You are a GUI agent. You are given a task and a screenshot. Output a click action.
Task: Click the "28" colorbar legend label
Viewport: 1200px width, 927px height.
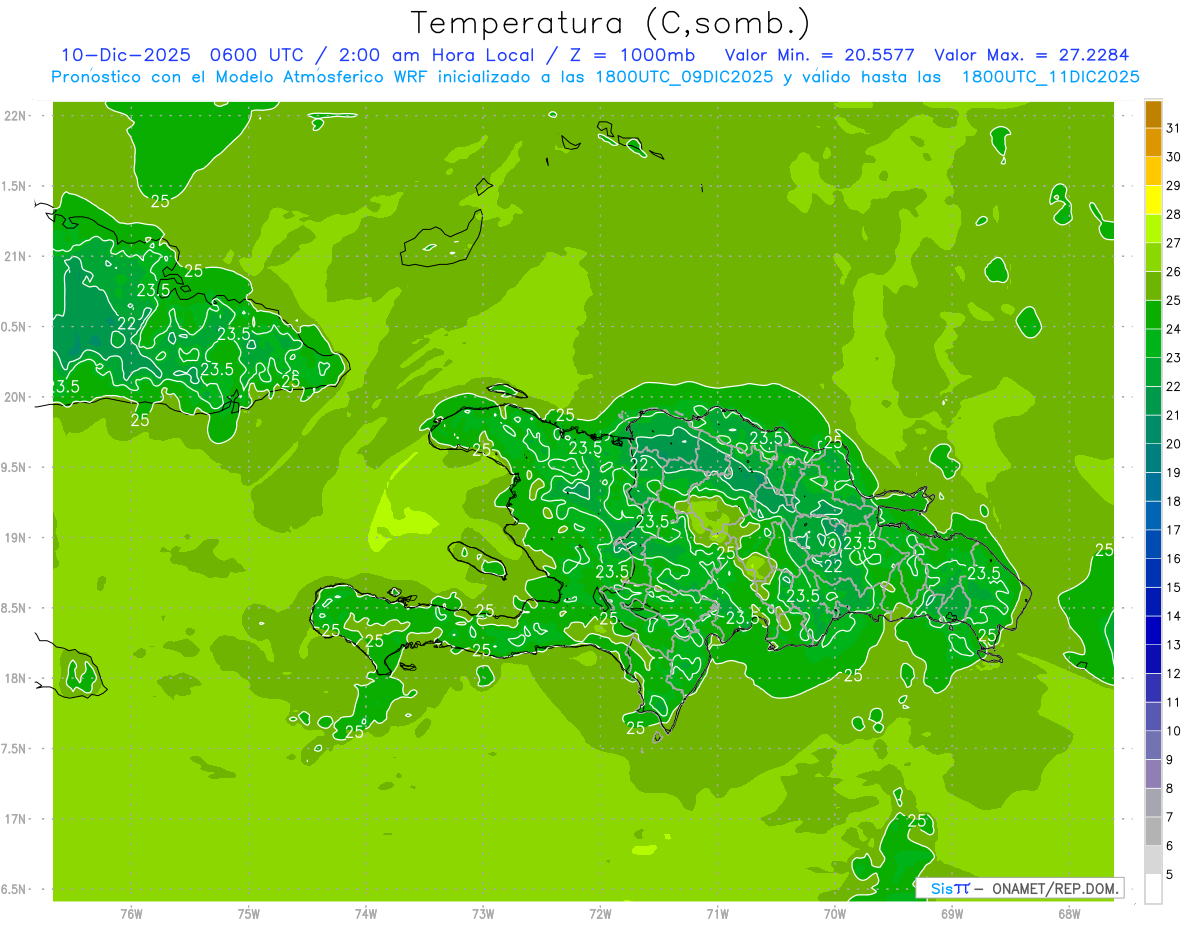click(x=1174, y=214)
